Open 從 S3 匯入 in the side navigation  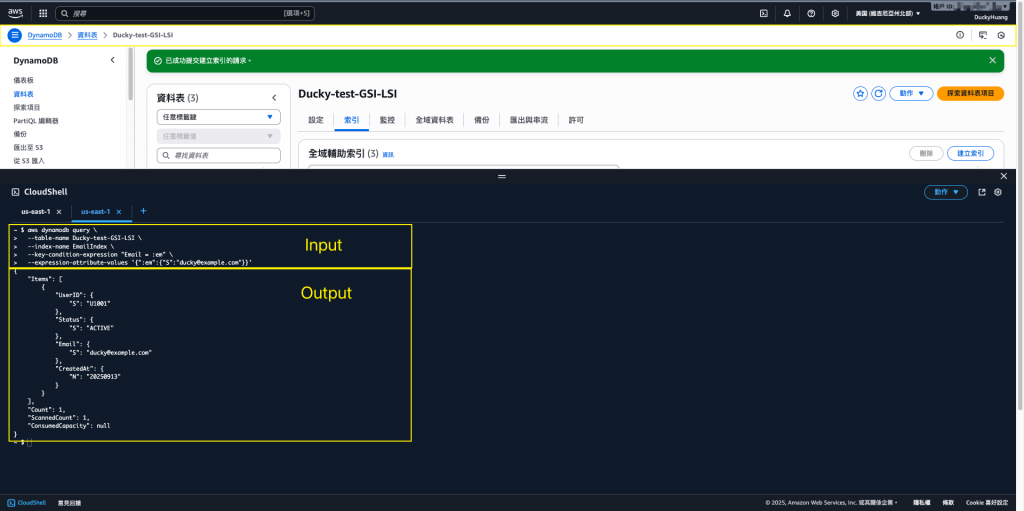point(29,161)
